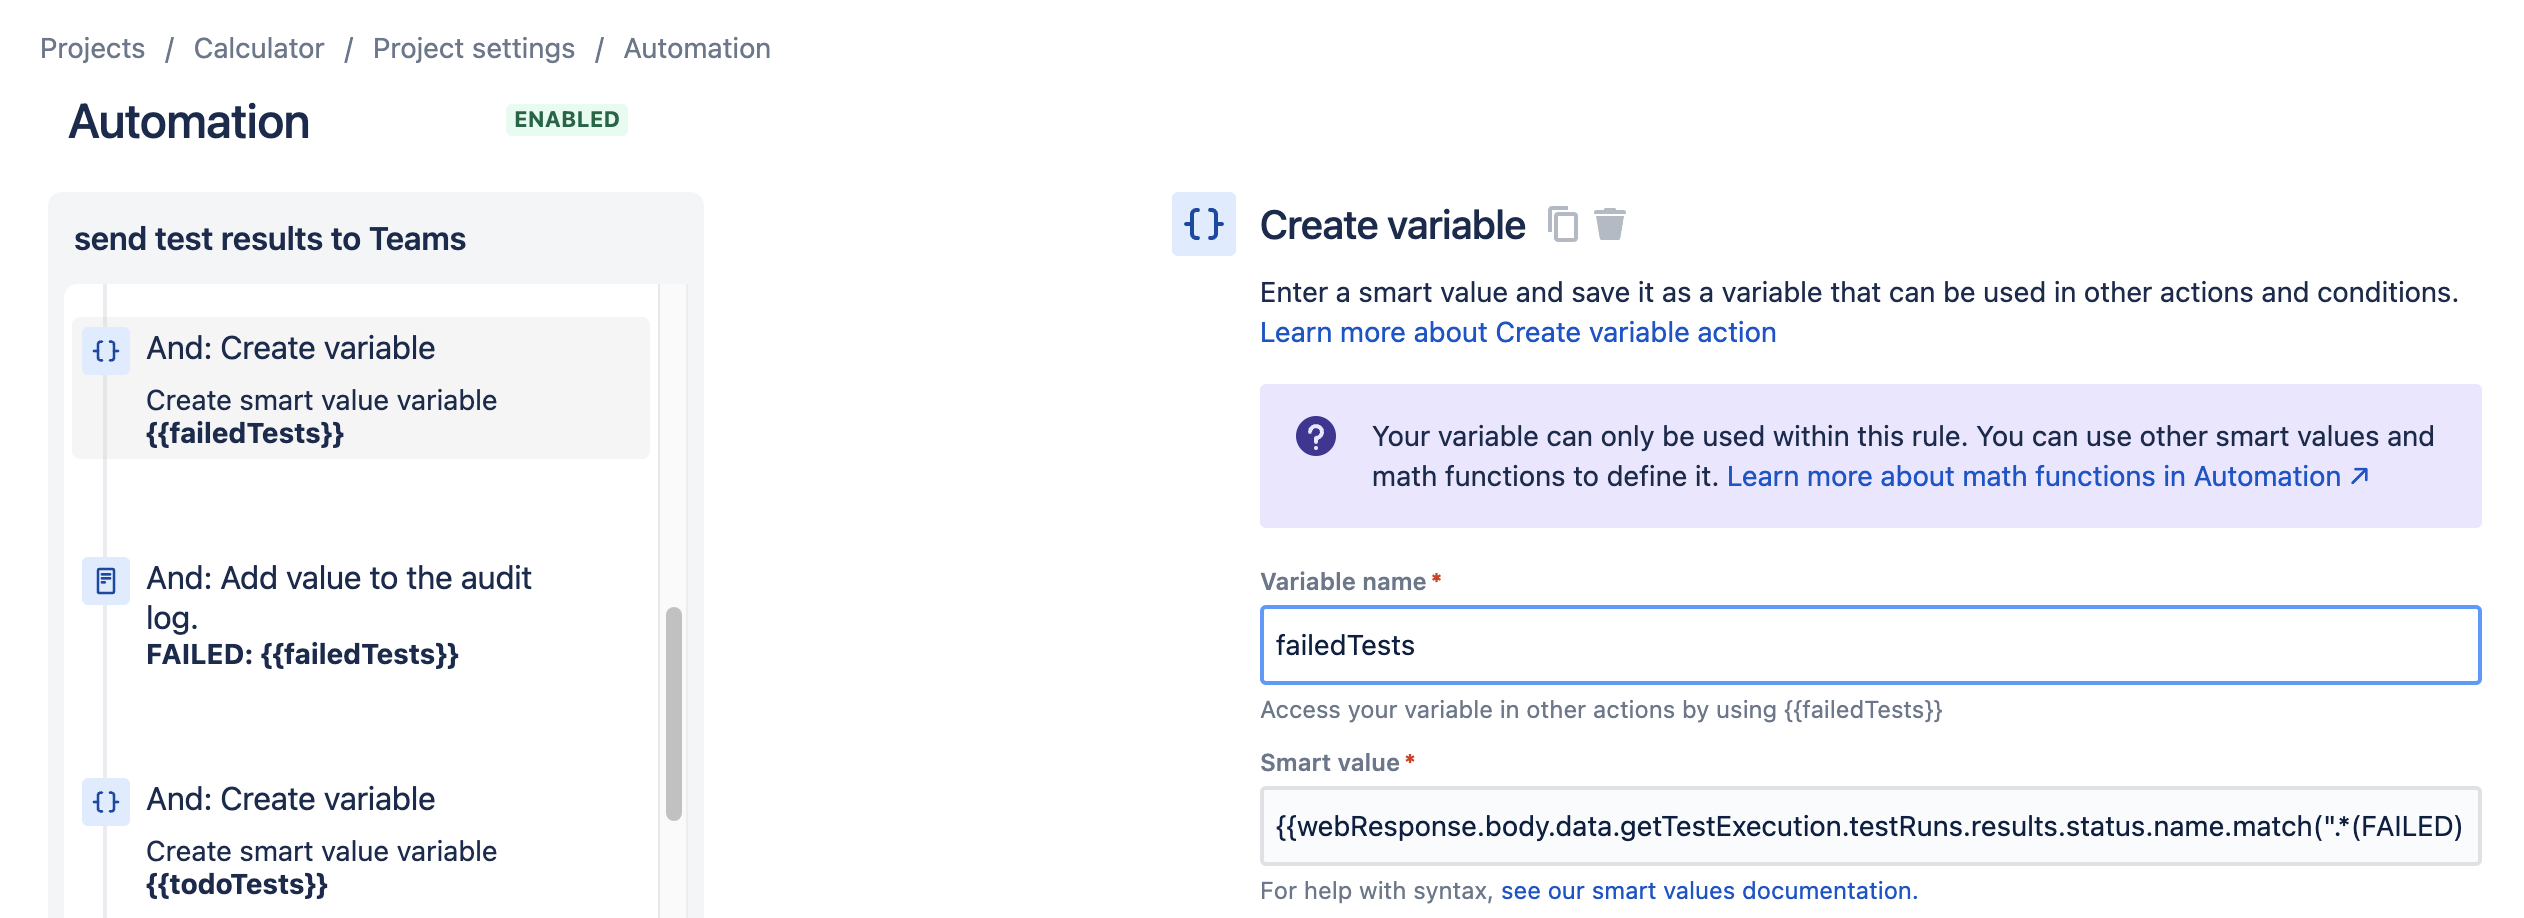Open 'see our smart values documentation' link

tap(1709, 890)
